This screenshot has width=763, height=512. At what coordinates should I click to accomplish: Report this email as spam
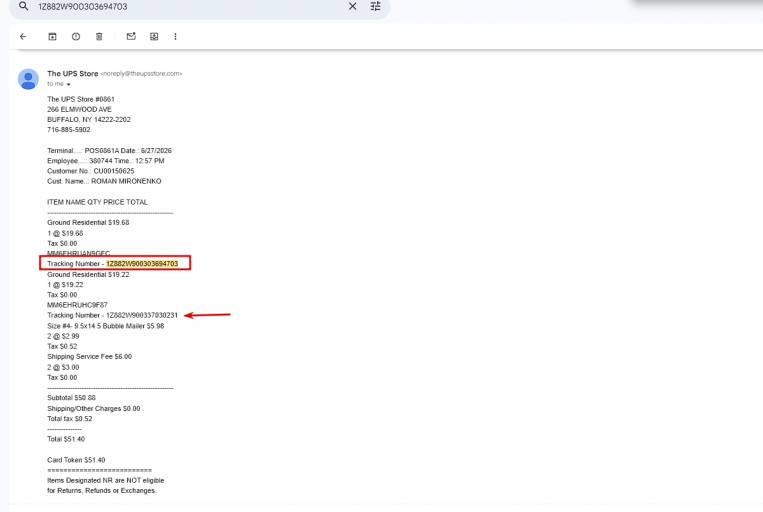(76, 37)
